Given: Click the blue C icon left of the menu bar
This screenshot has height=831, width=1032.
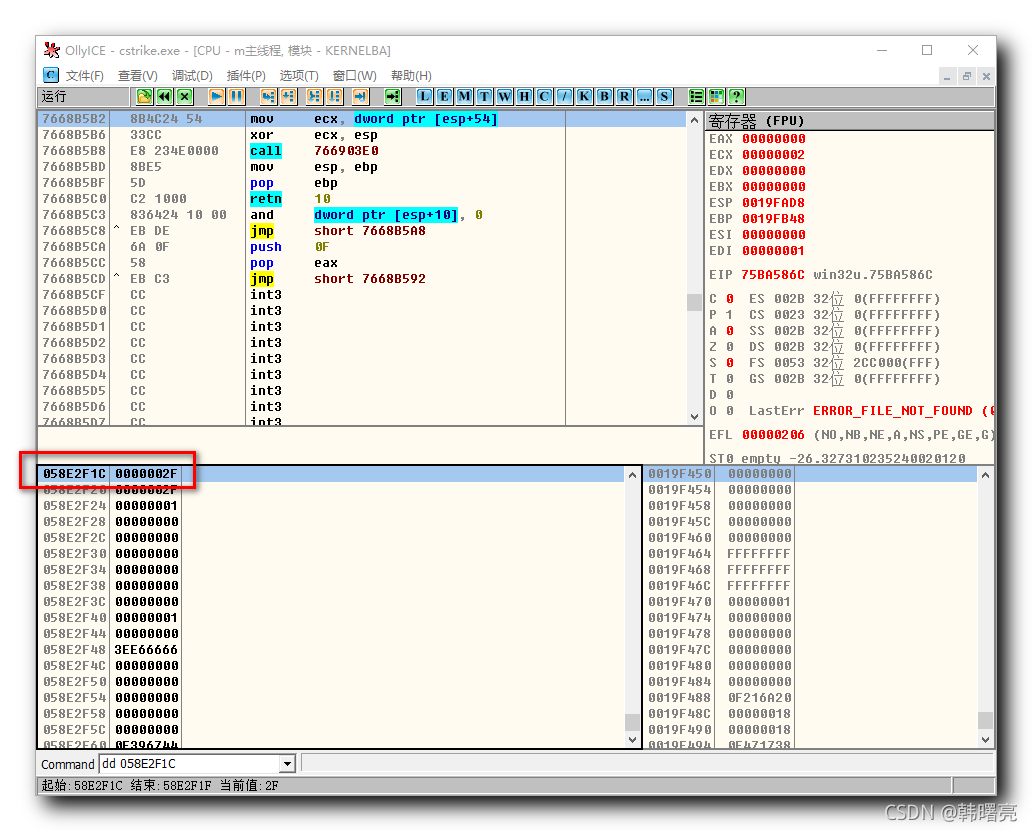Looking at the screenshot, I should pos(51,75).
